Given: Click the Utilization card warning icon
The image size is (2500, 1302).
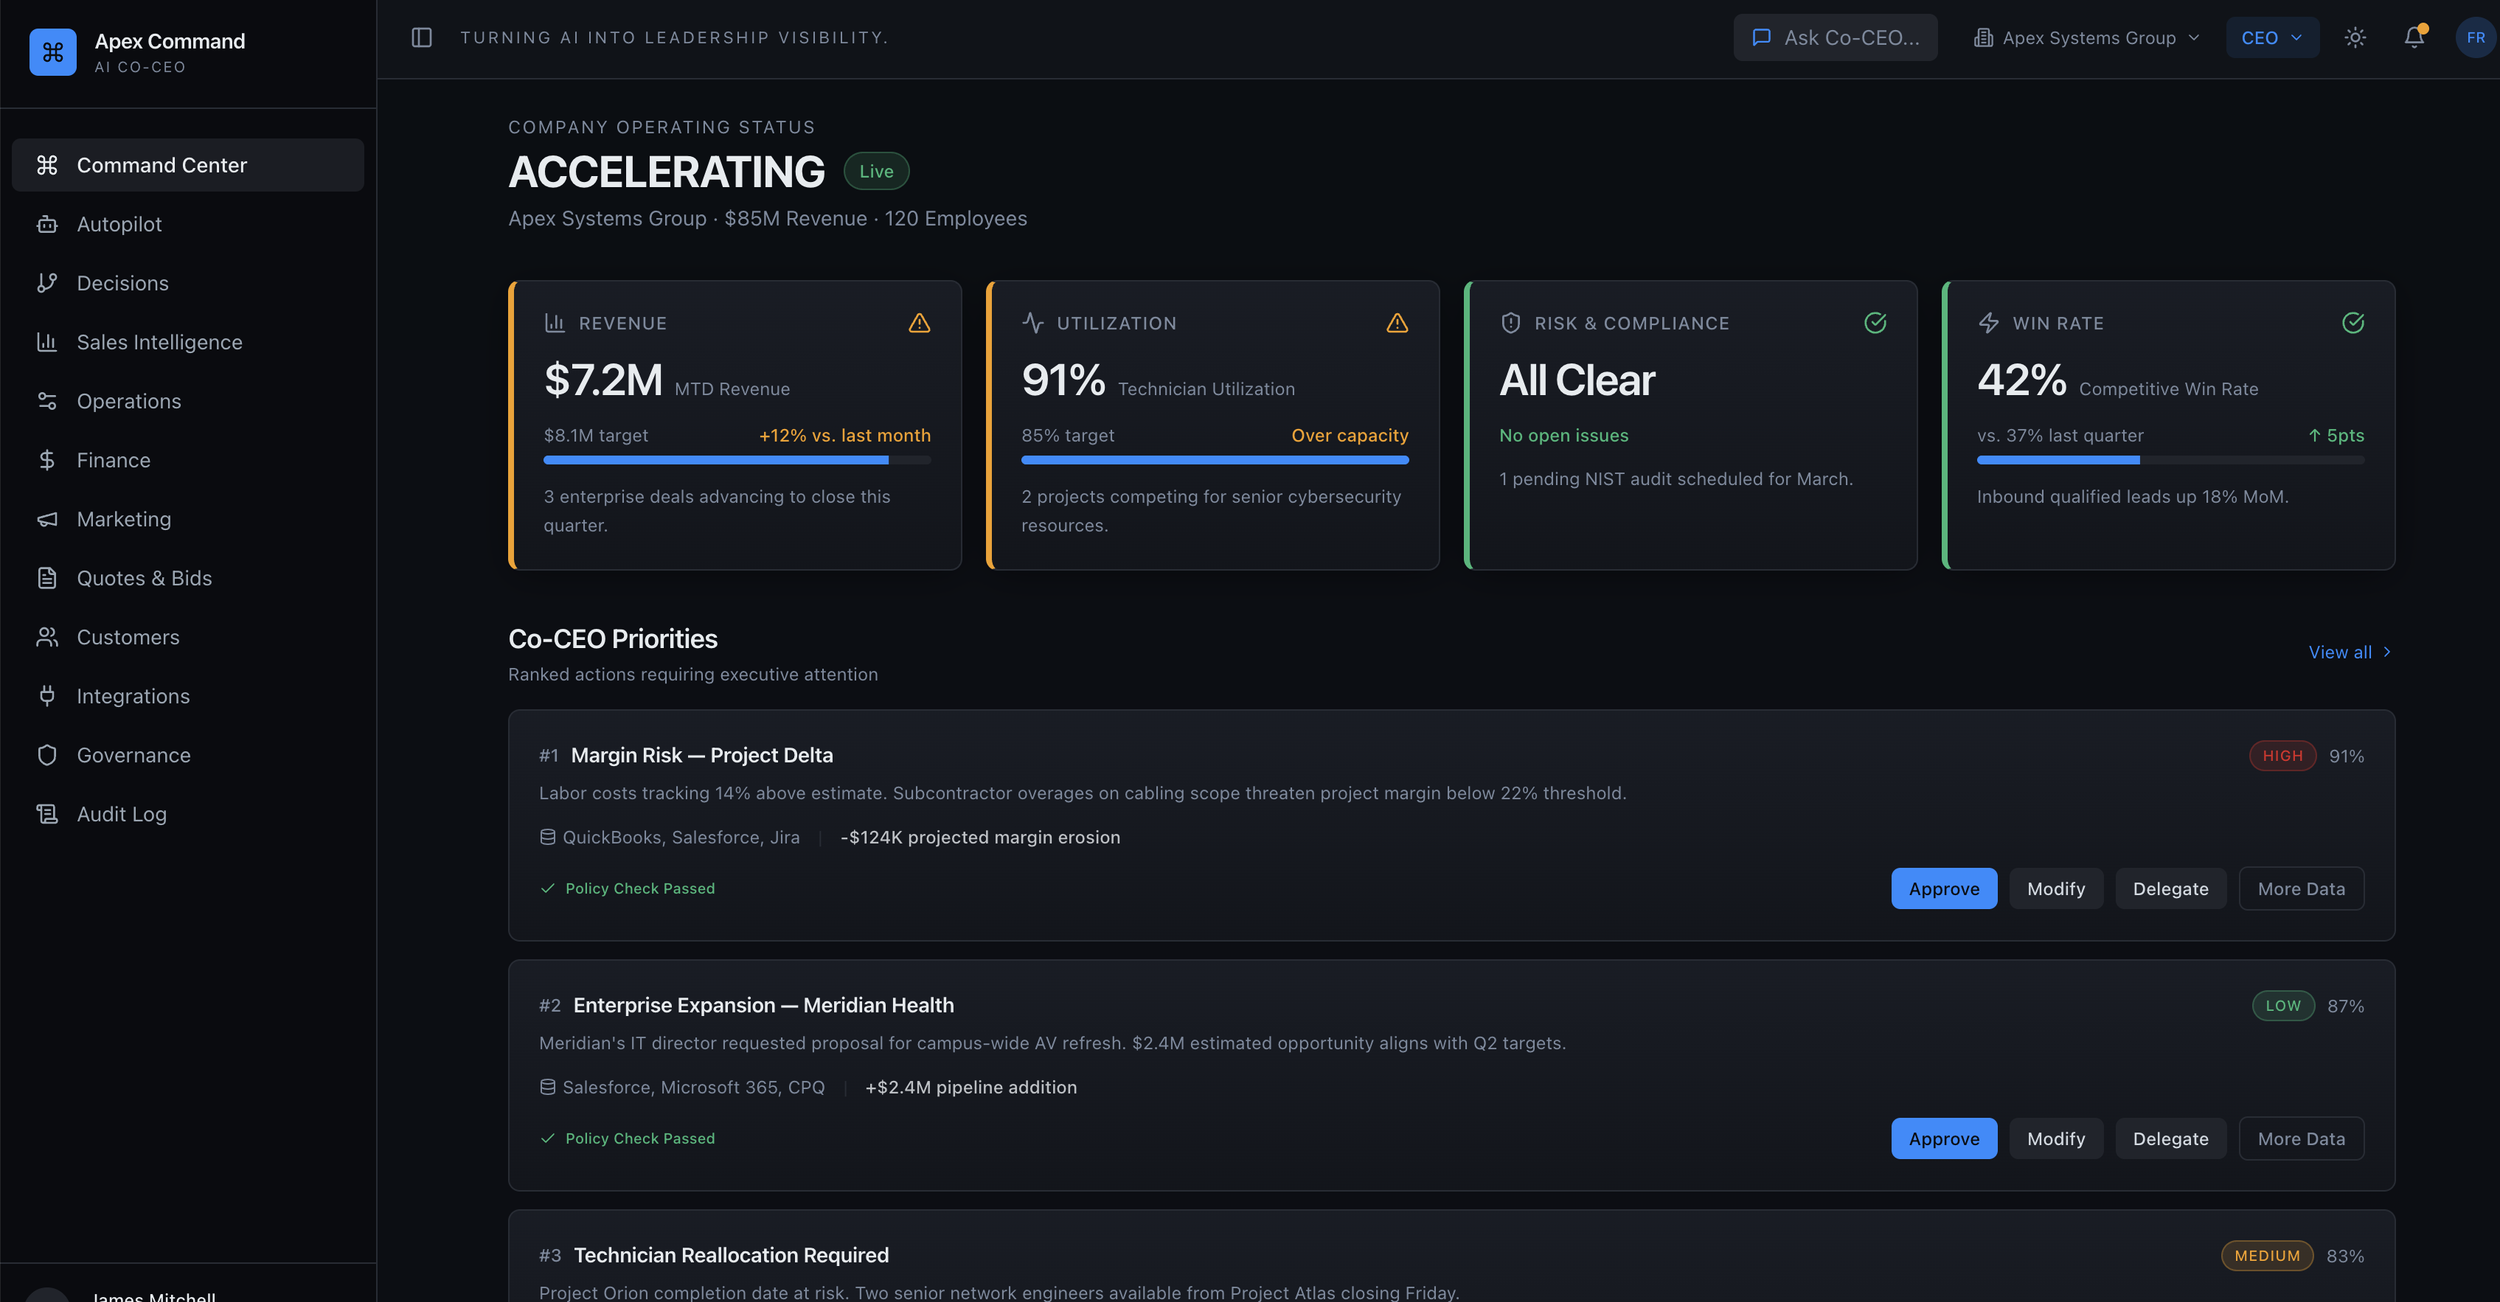Looking at the screenshot, I should pyautogui.click(x=1397, y=323).
